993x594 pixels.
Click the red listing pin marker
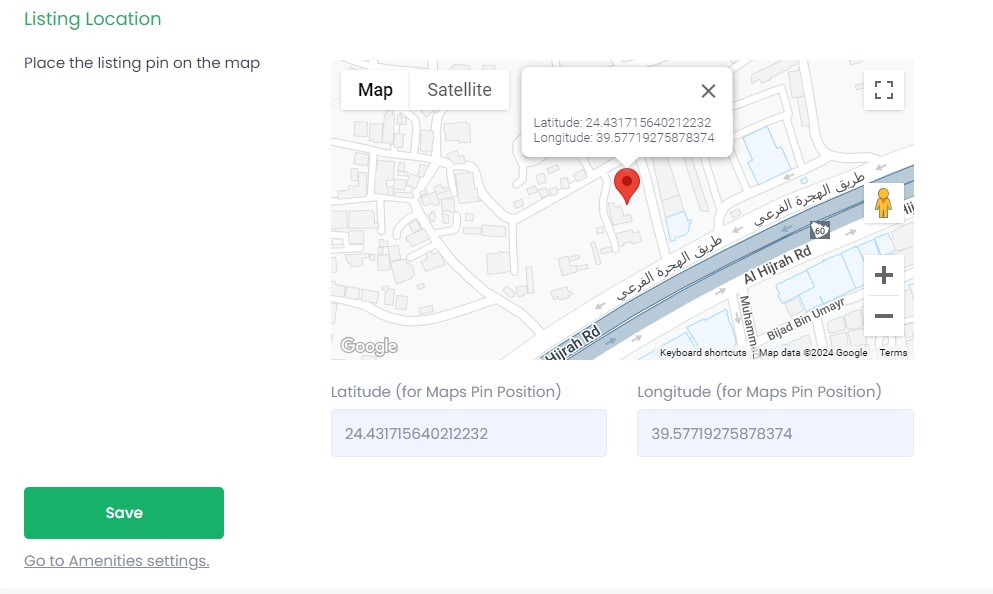(x=626, y=186)
